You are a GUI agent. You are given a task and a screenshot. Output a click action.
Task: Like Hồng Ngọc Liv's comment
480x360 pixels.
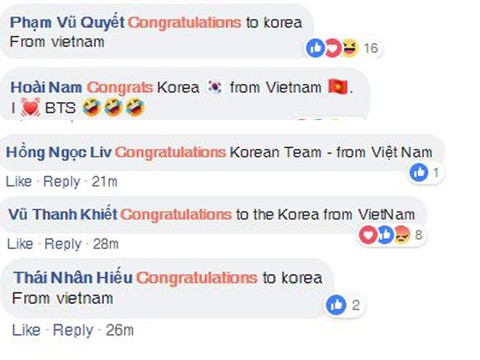point(19,182)
